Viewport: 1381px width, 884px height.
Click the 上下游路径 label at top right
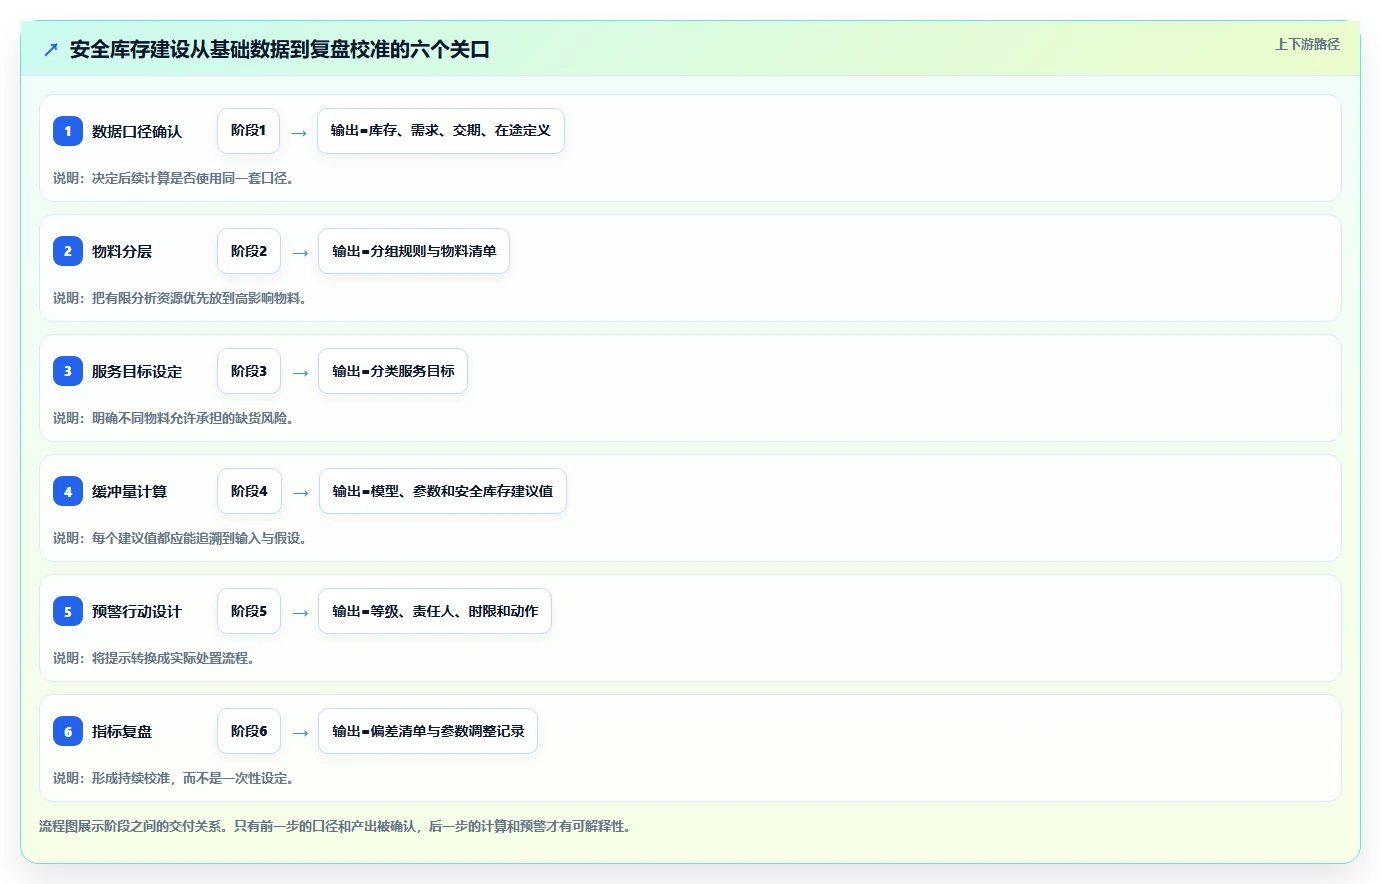point(1307,44)
